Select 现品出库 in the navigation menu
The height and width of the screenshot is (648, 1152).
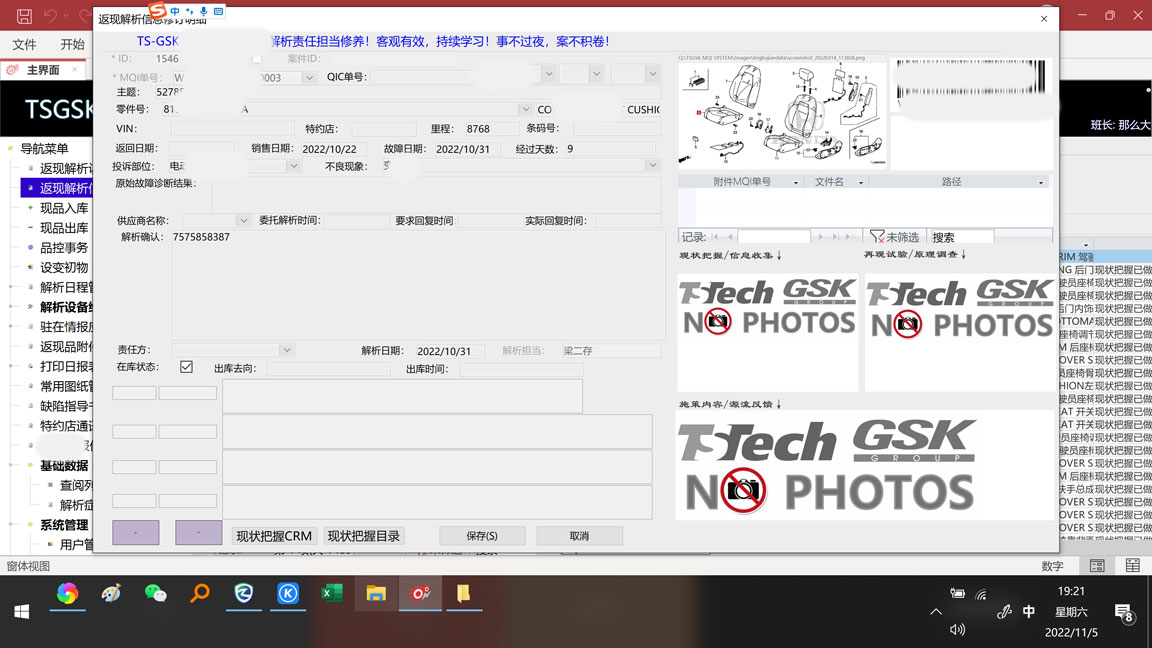[64, 228]
